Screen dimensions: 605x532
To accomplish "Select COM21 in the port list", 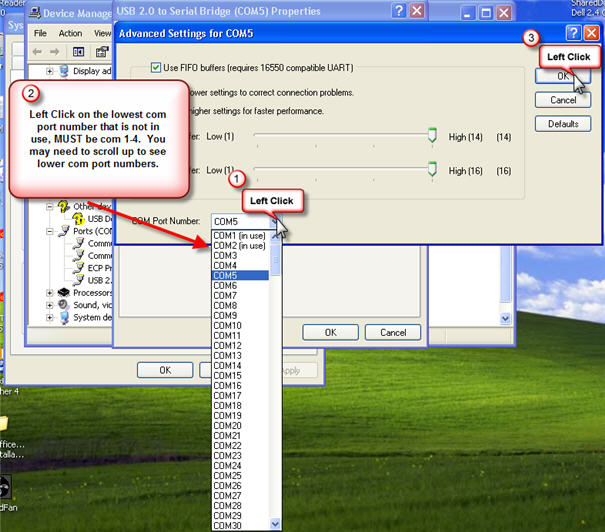I will [x=241, y=436].
